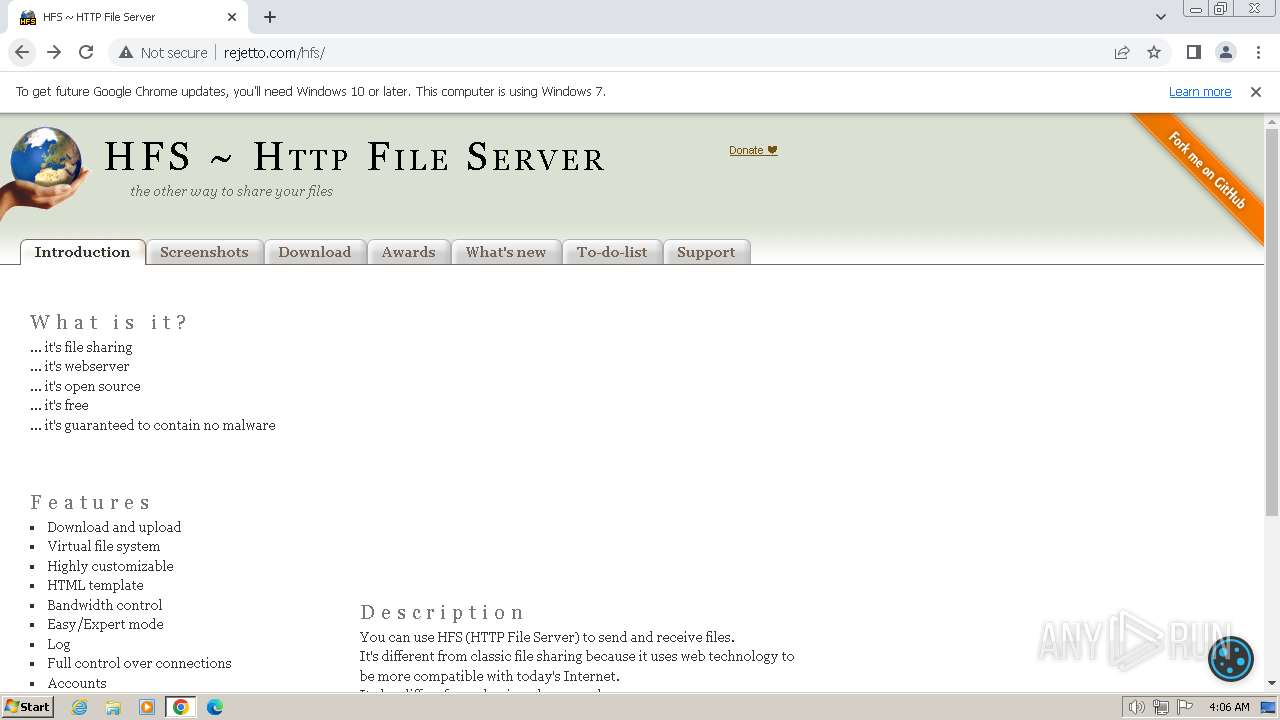1280x720 pixels.
Task: Close the HFS ~ HTTP File Server tab
Action: [x=232, y=17]
